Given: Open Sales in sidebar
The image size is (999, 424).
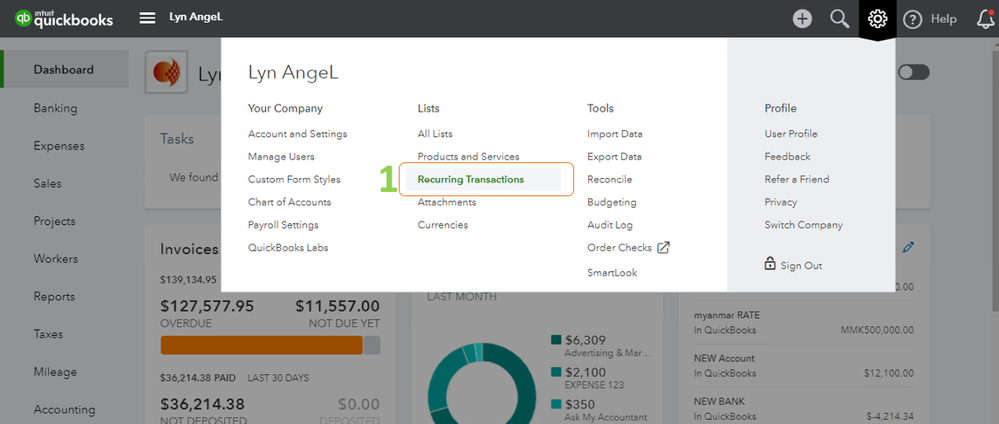Looking at the screenshot, I should [x=48, y=184].
